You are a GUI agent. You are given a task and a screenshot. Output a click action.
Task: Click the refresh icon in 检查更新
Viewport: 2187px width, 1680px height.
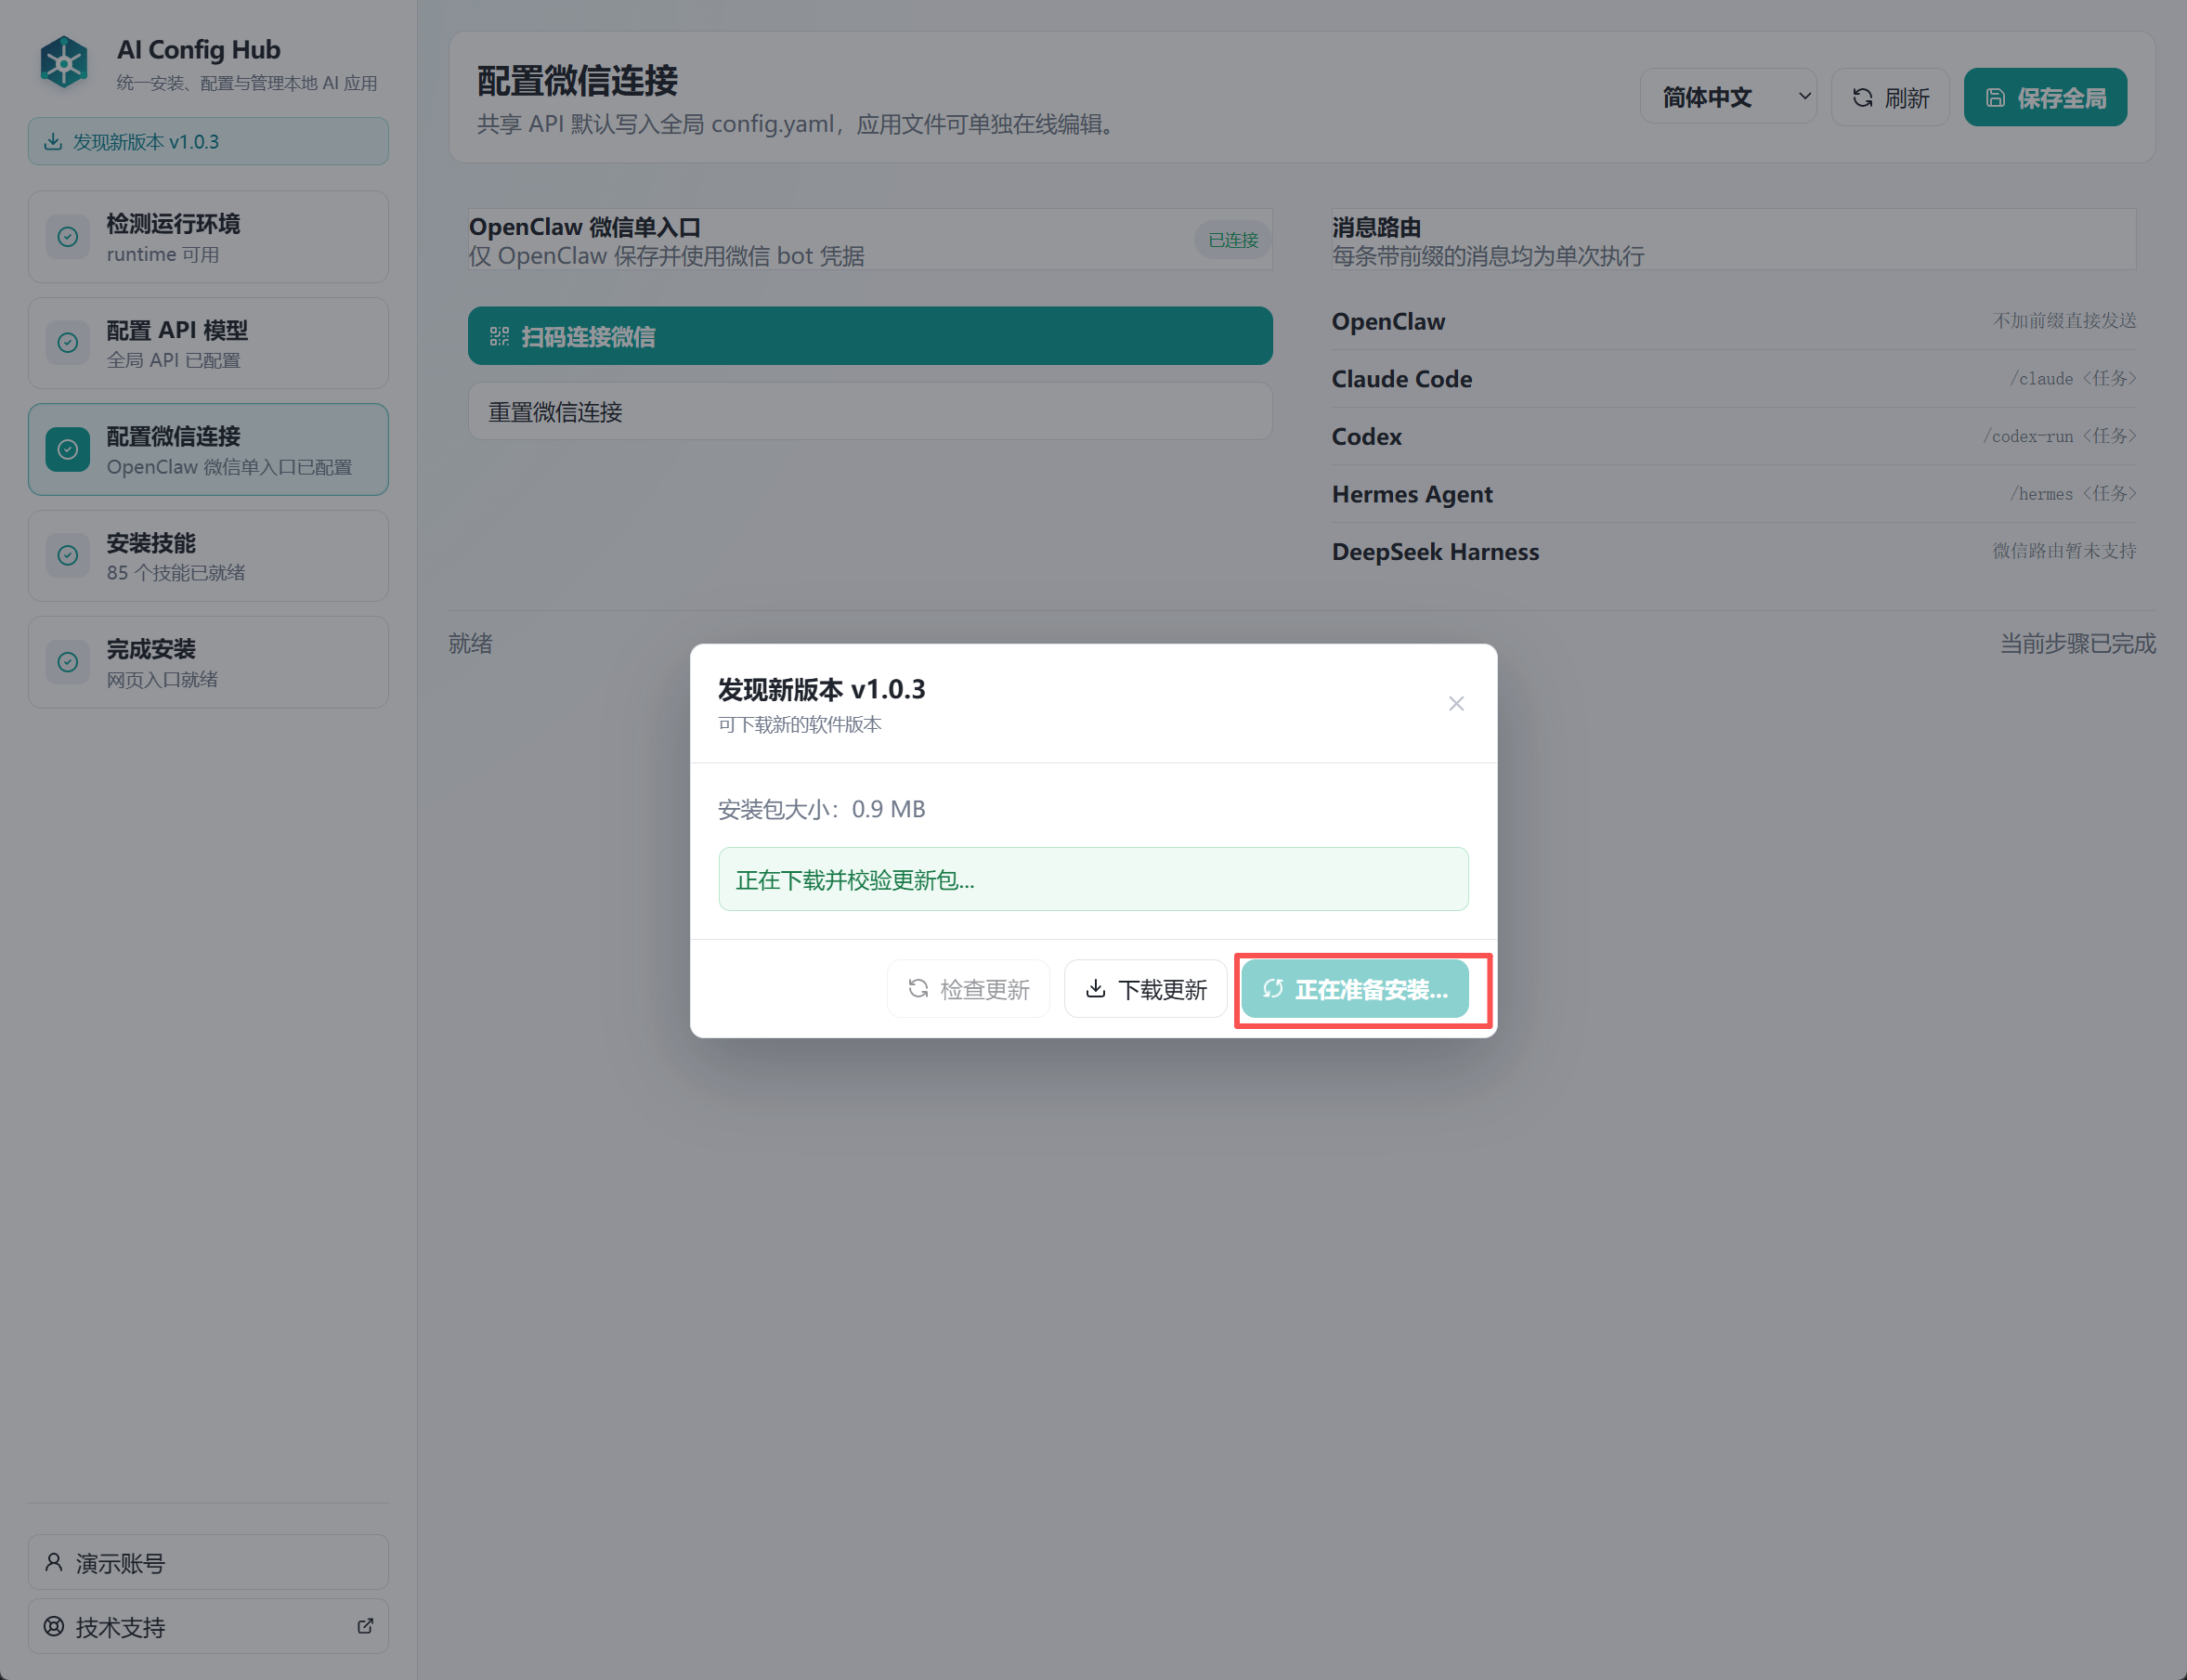[918, 989]
